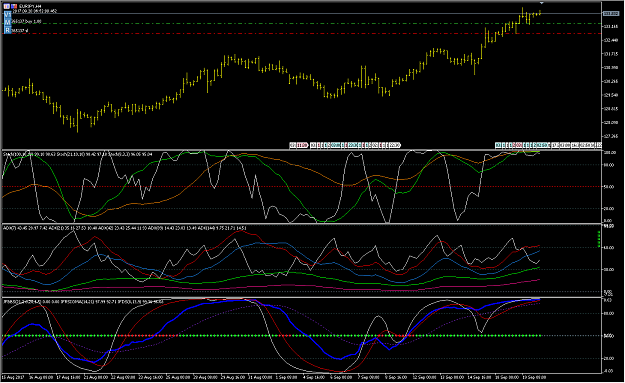
Task: Click the 12 Sep 00:00 label on the time axis
Action: click(425, 377)
